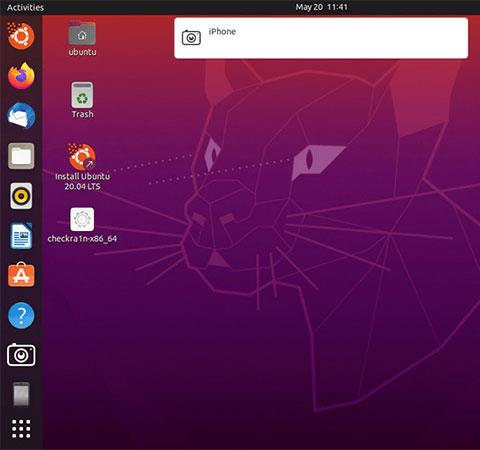480x450 pixels.
Task: Open Ubuntu Software store icon
Action: (x=21, y=274)
